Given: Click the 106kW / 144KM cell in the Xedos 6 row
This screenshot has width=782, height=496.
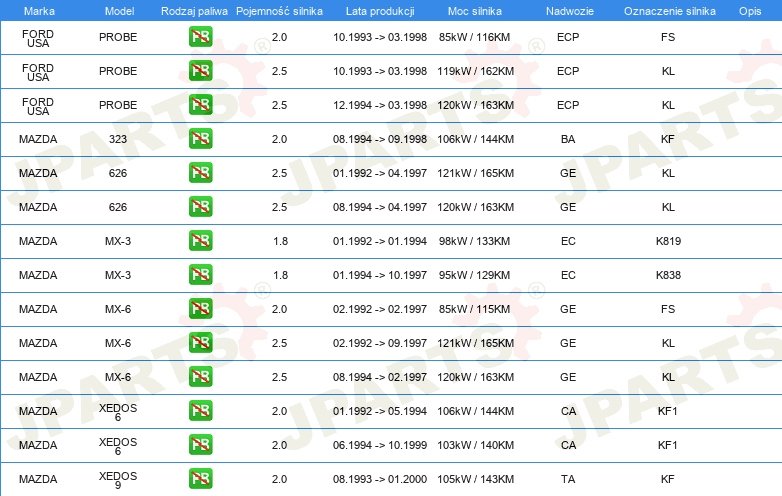Looking at the screenshot, I should point(475,411).
